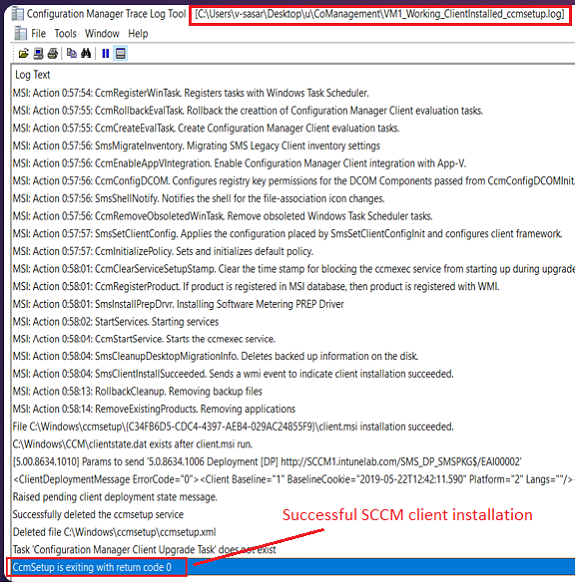
Task: Select the clientstate.dat exists log line
Action: [x=293, y=444]
